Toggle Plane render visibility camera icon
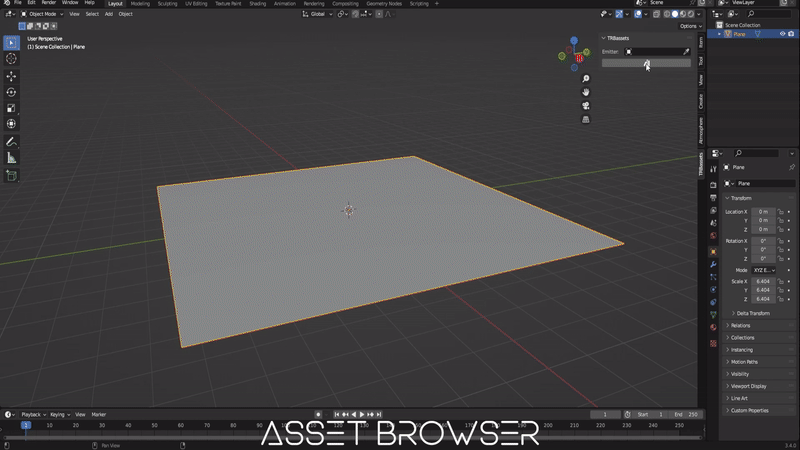Screen dimensions: 800x450 [791, 34]
